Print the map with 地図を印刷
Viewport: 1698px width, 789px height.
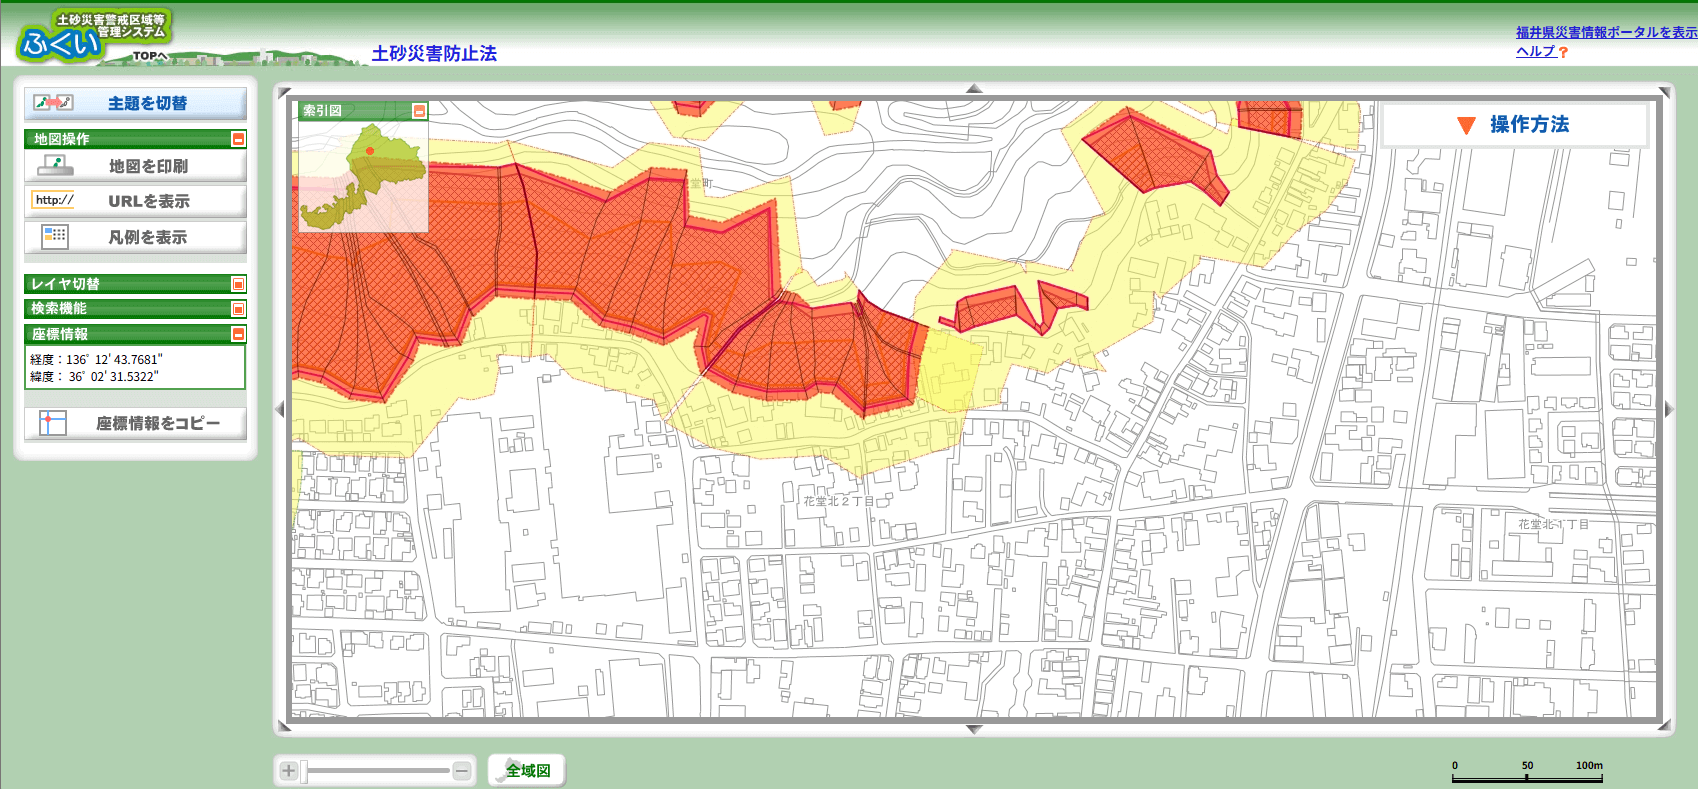pos(135,166)
